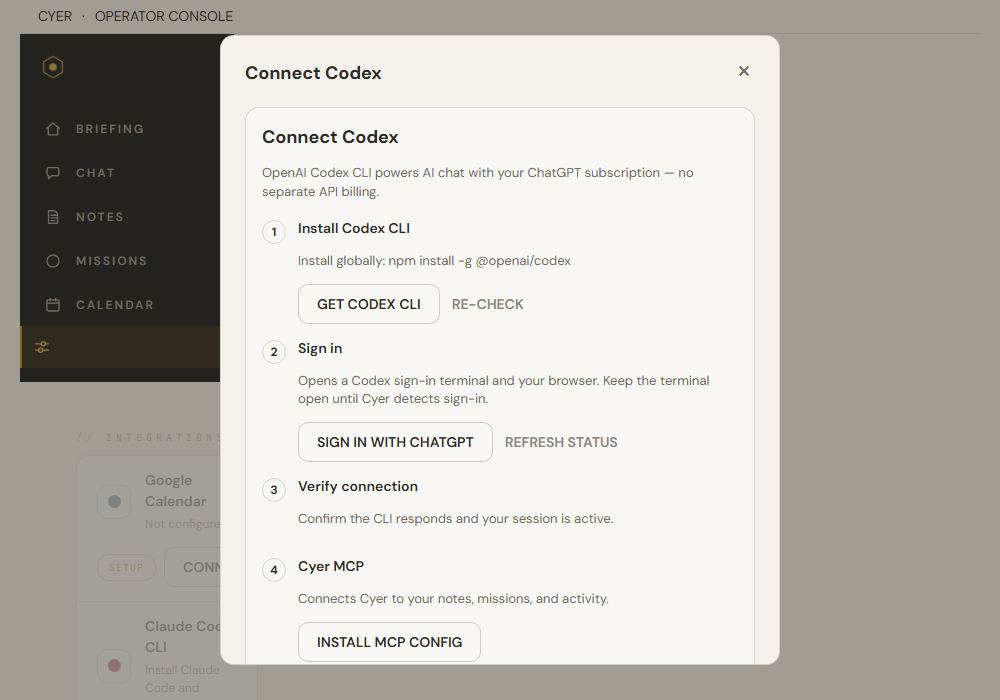Click the 'Install Codex CLI' step heading
This screenshot has height=700, width=1000.
pos(354,228)
